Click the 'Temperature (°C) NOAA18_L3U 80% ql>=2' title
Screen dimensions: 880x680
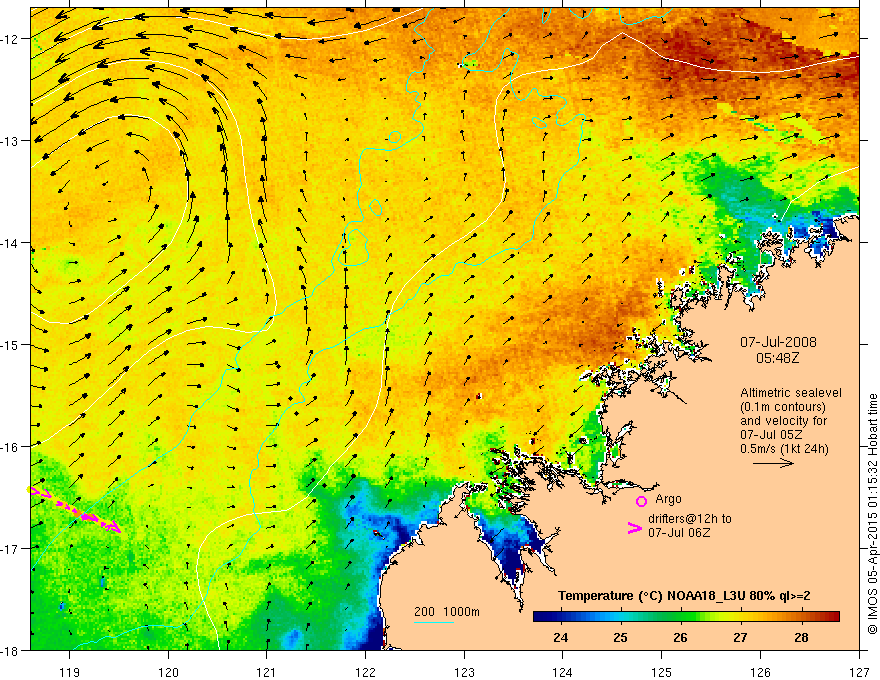(684, 596)
